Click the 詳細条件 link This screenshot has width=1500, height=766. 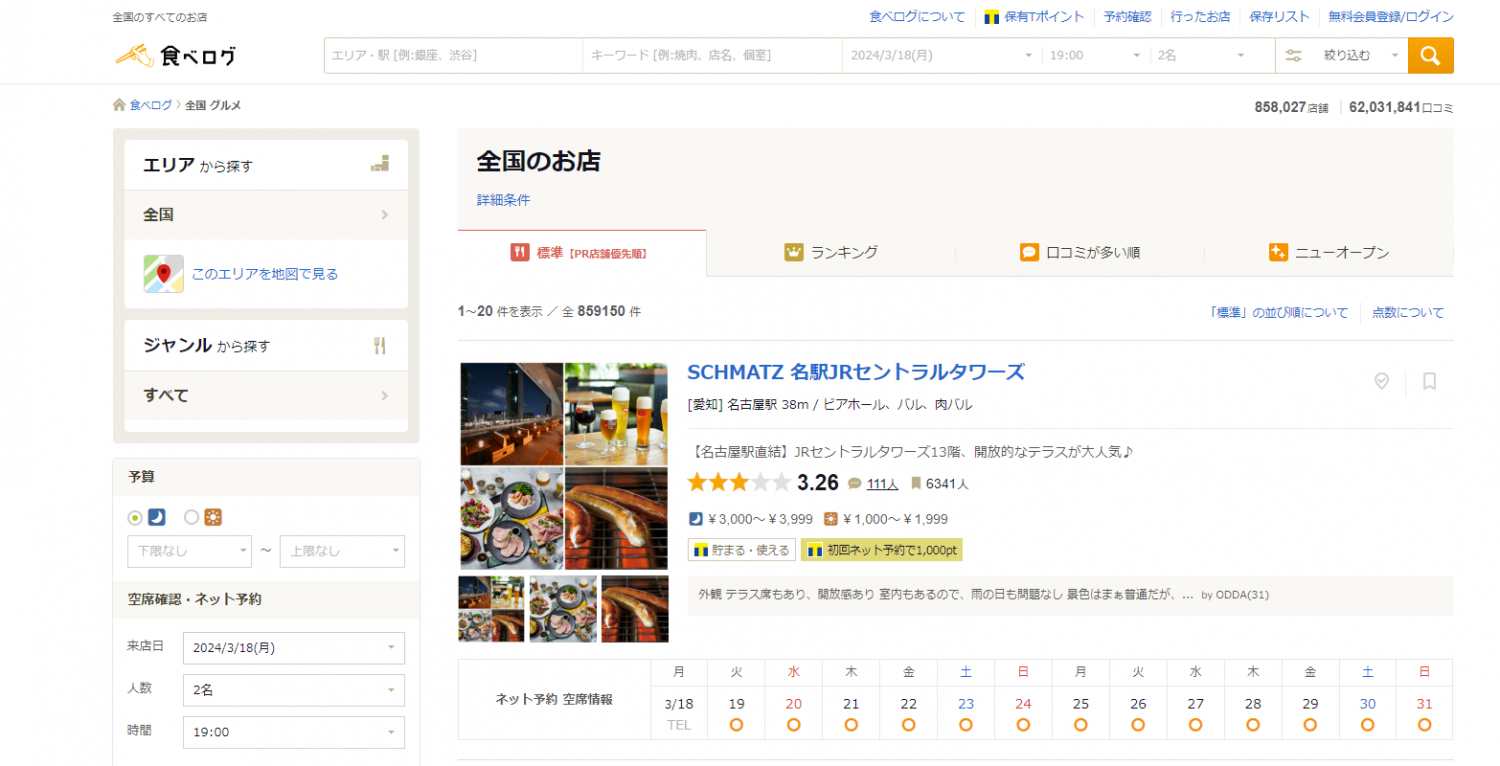(x=504, y=200)
